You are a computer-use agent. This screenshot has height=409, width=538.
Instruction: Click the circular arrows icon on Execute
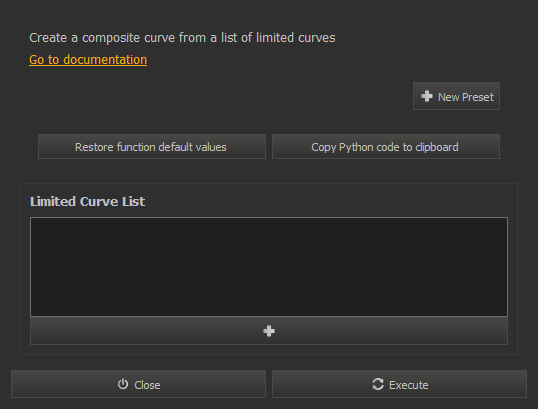[x=378, y=384]
